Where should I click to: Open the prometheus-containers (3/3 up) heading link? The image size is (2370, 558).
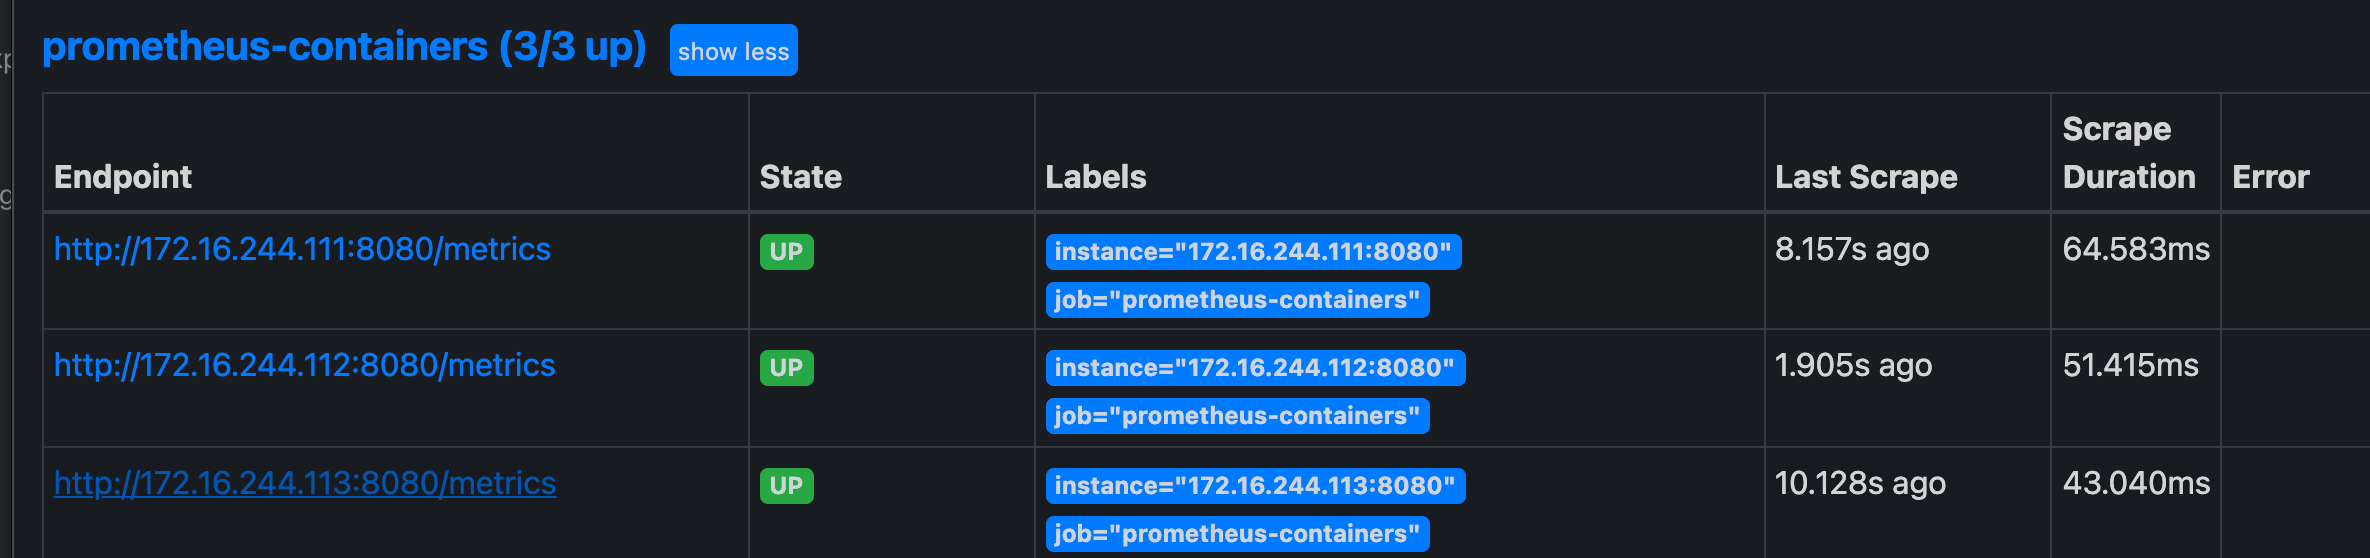point(344,47)
